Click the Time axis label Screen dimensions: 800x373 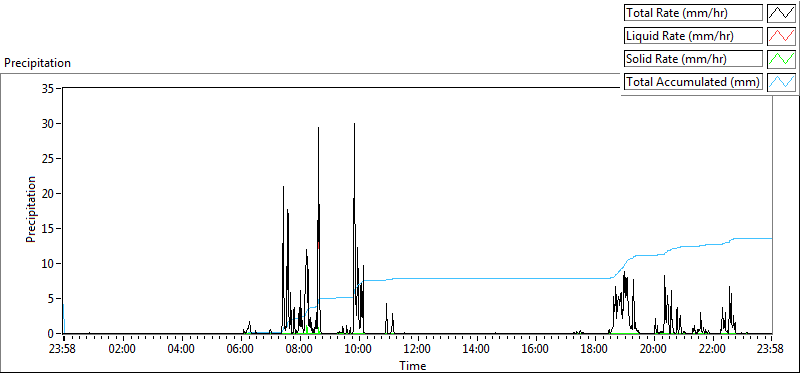[412, 365]
